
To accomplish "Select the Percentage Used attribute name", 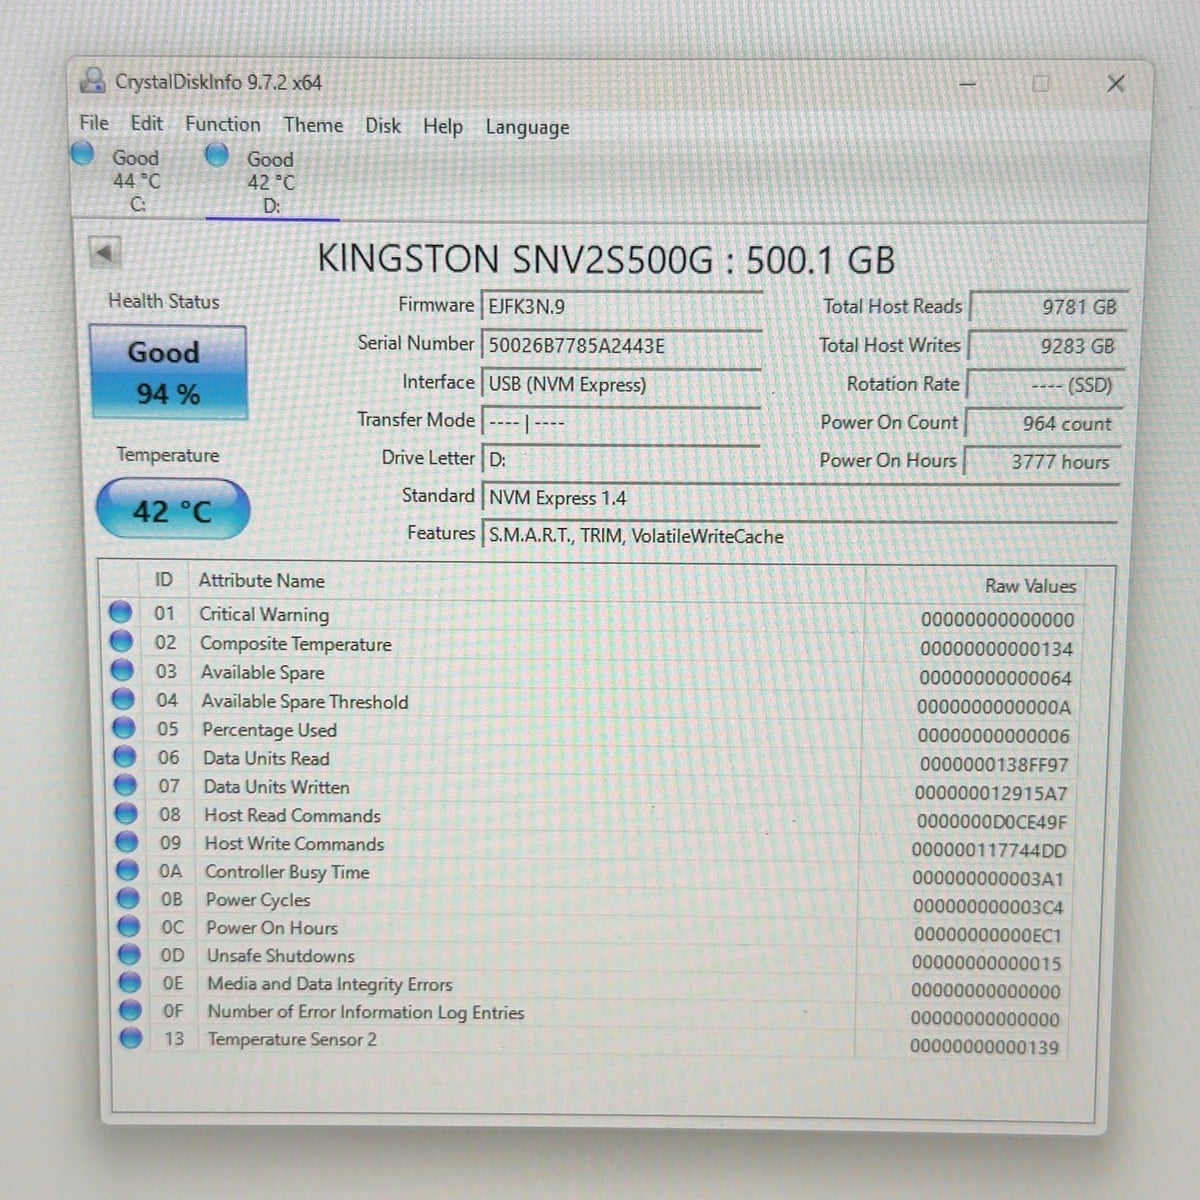I will [x=269, y=731].
